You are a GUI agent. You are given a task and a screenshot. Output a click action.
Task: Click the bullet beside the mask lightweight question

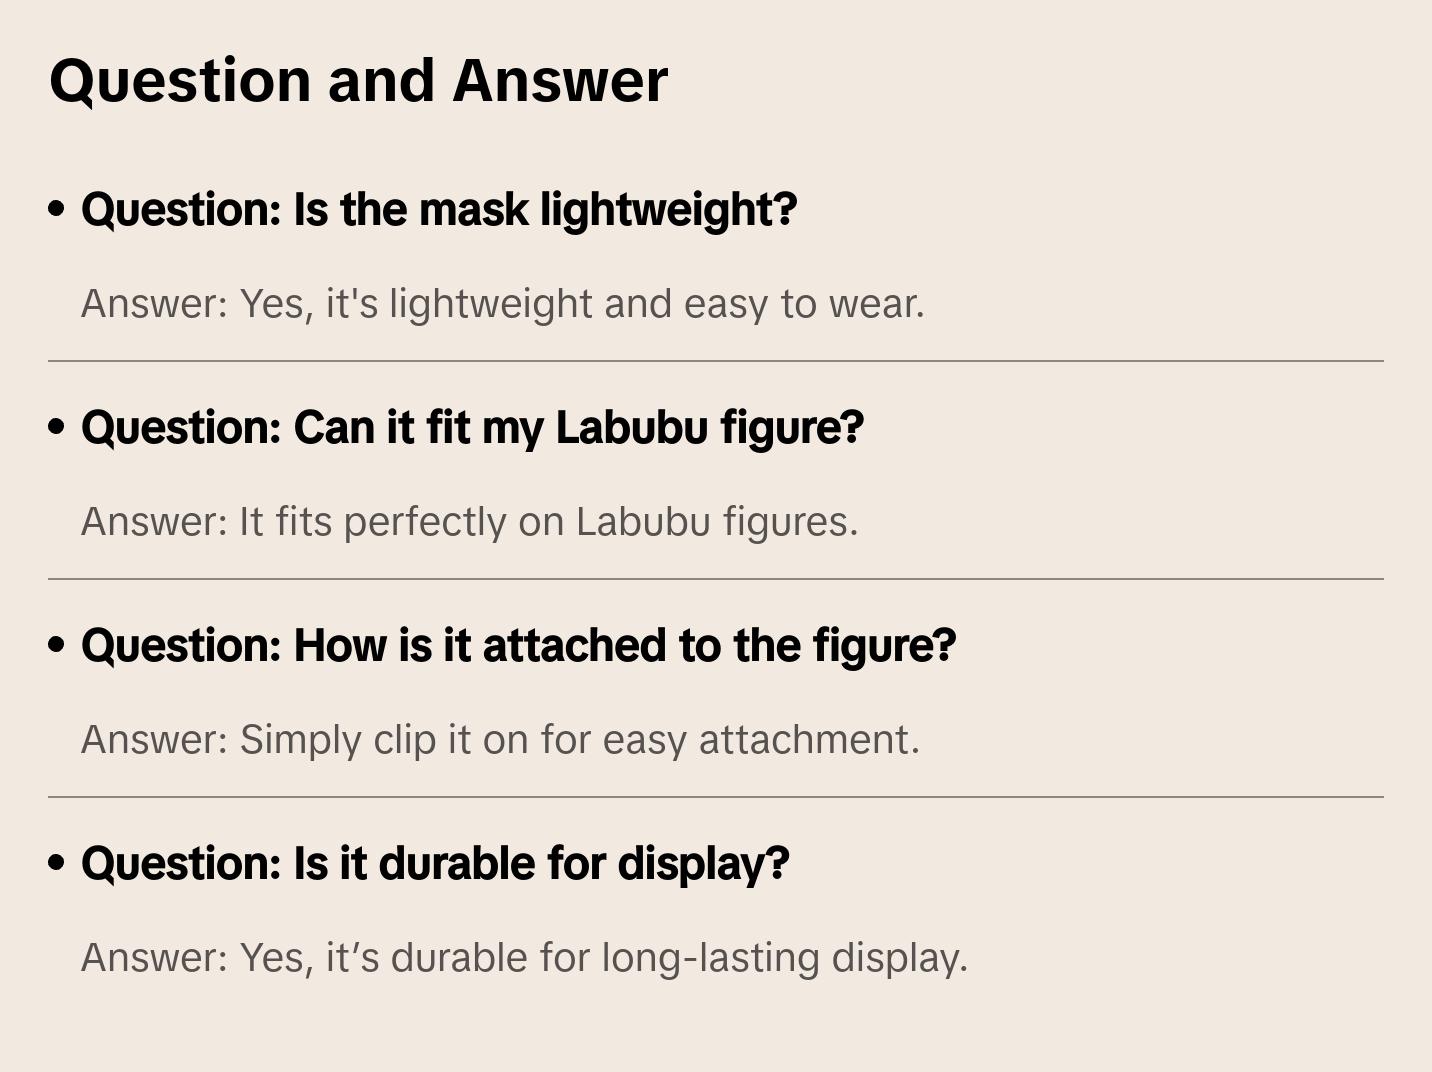coord(57,209)
